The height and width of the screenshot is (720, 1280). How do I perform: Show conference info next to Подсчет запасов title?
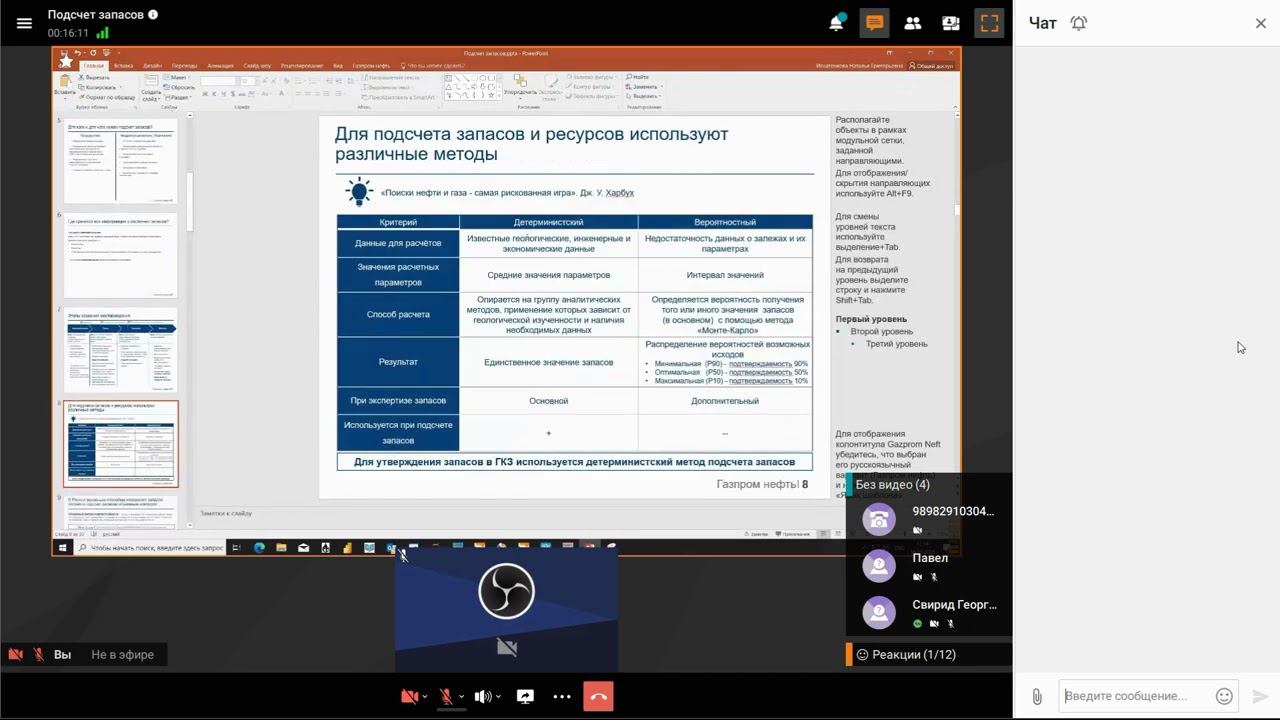tap(152, 14)
